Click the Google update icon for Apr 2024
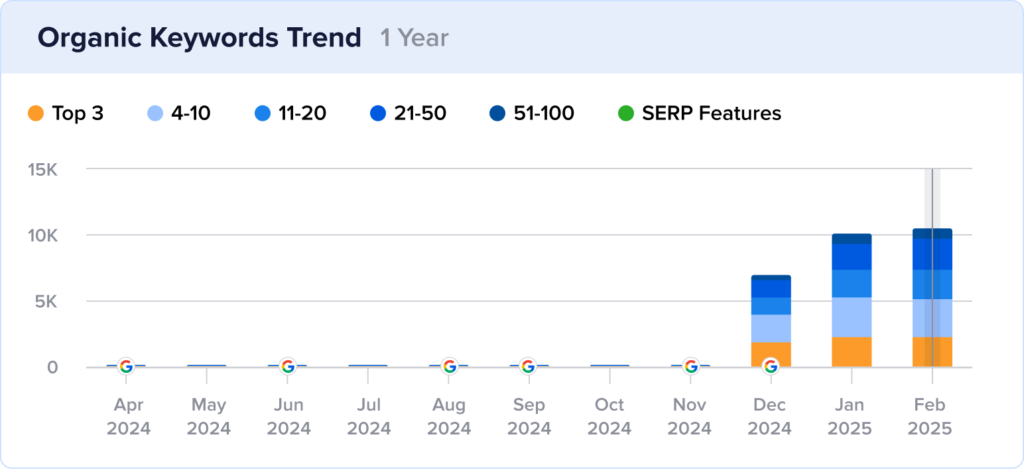The width and height of the screenshot is (1024, 469). click(x=126, y=366)
